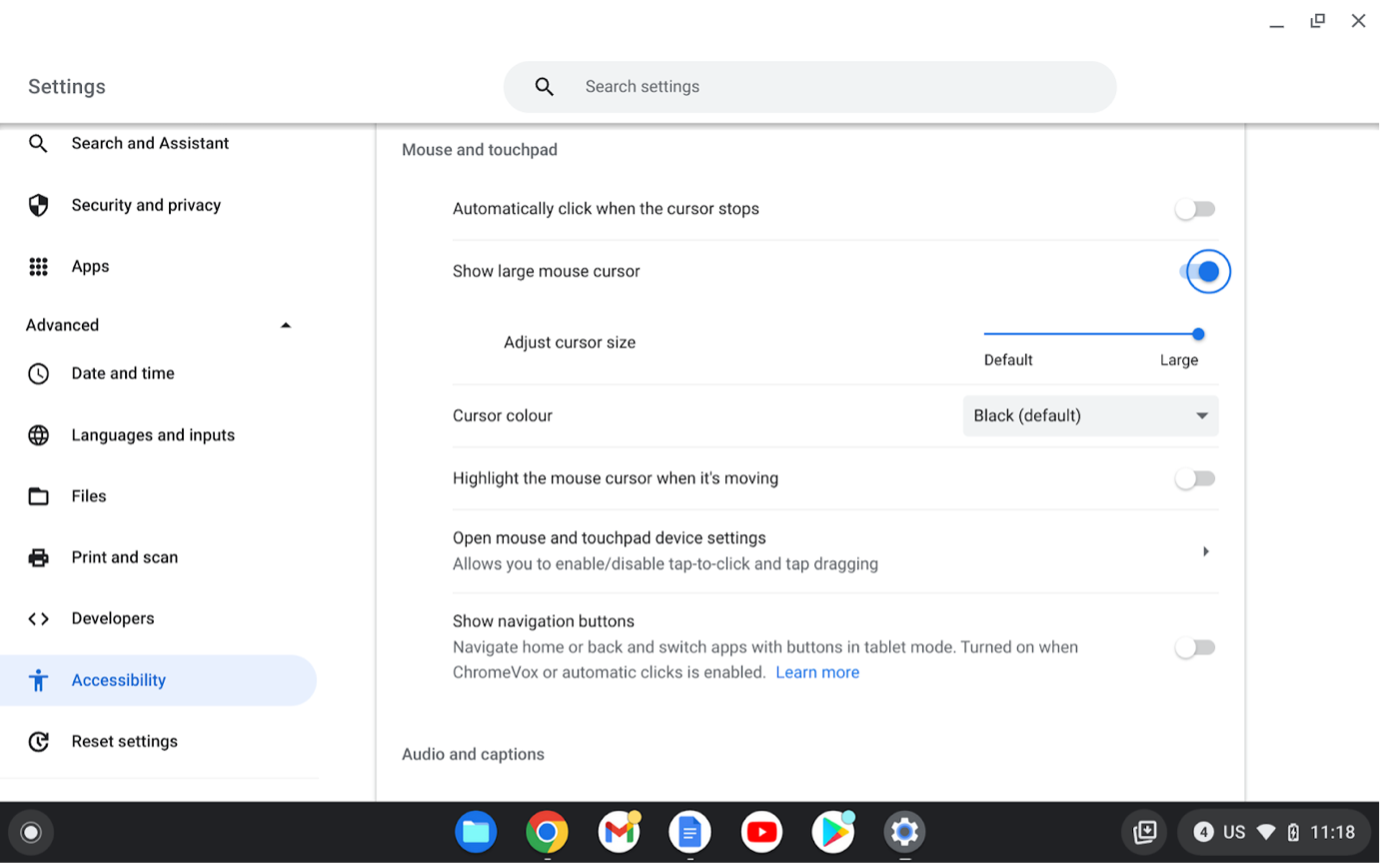Enable automatically click when the cursor stops
Image resolution: width=1384 pixels, height=867 pixels.
coord(1194,209)
